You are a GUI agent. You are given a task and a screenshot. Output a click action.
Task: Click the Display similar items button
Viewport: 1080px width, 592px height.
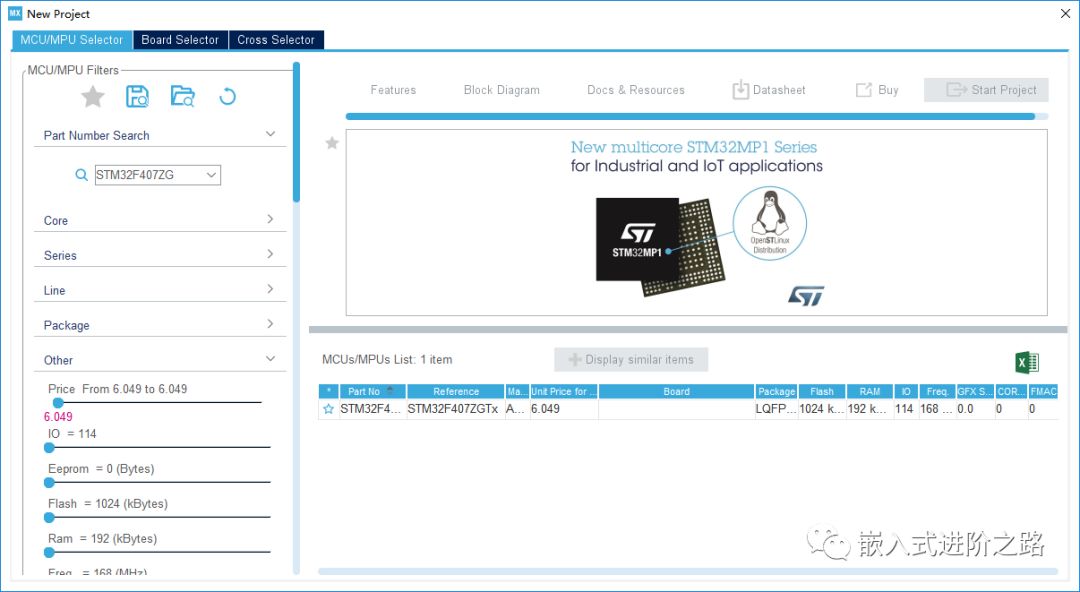tap(631, 360)
